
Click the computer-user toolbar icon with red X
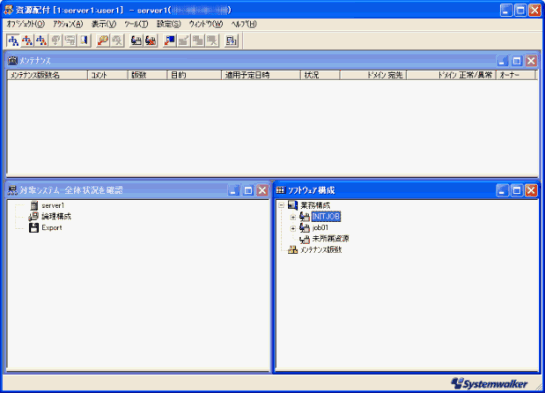[x=151, y=41]
